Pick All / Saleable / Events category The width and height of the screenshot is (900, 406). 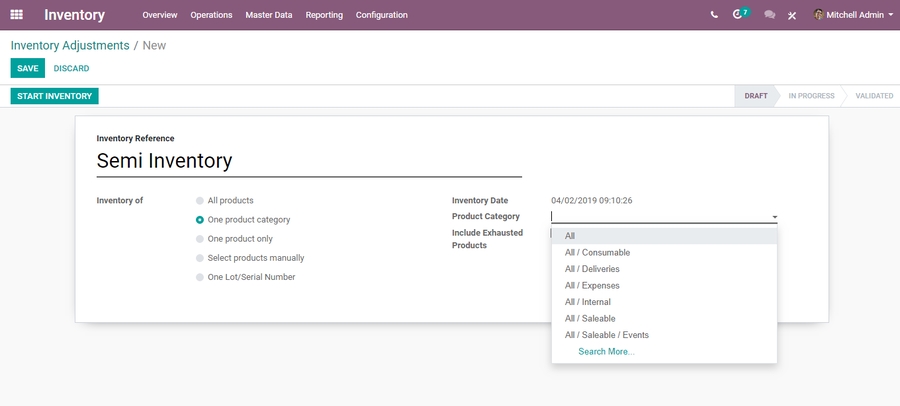(606, 335)
